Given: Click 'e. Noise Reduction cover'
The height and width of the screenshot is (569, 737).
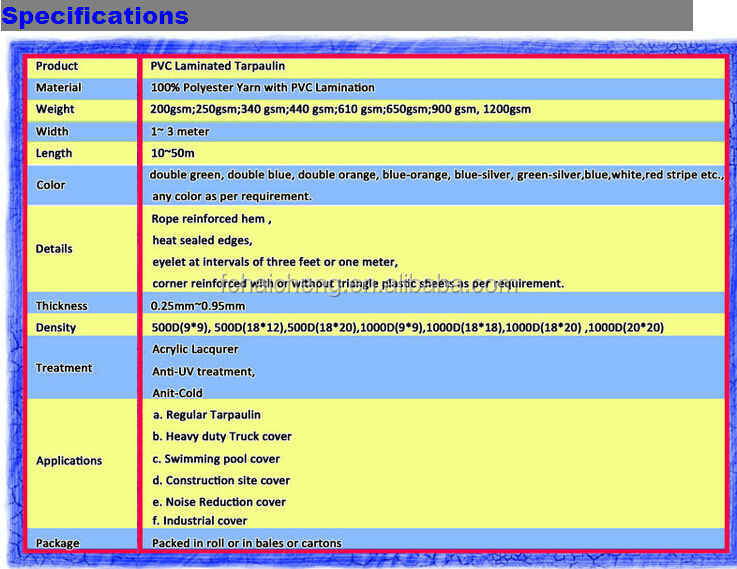Looking at the screenshot, I should click(x=219, y=502).
